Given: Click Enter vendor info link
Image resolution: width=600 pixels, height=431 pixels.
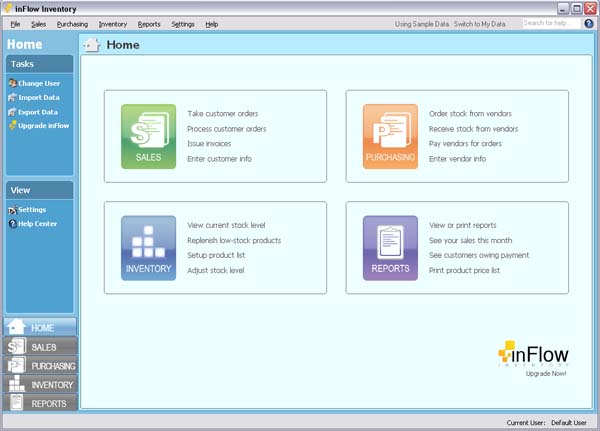Looking at the screenshot, I should click(458, 159).
